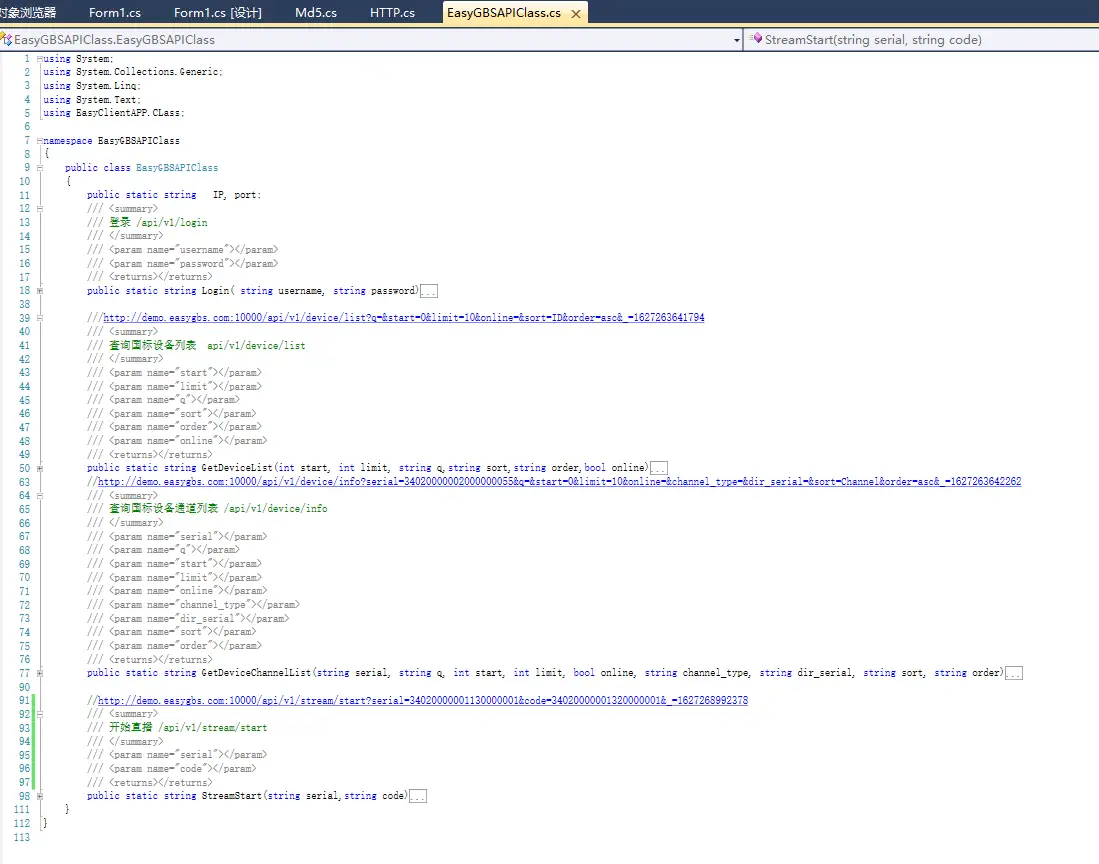Open the stream/start demo URL link
1099x864 pixels.
pyautogui.click(x=422, y=701)
